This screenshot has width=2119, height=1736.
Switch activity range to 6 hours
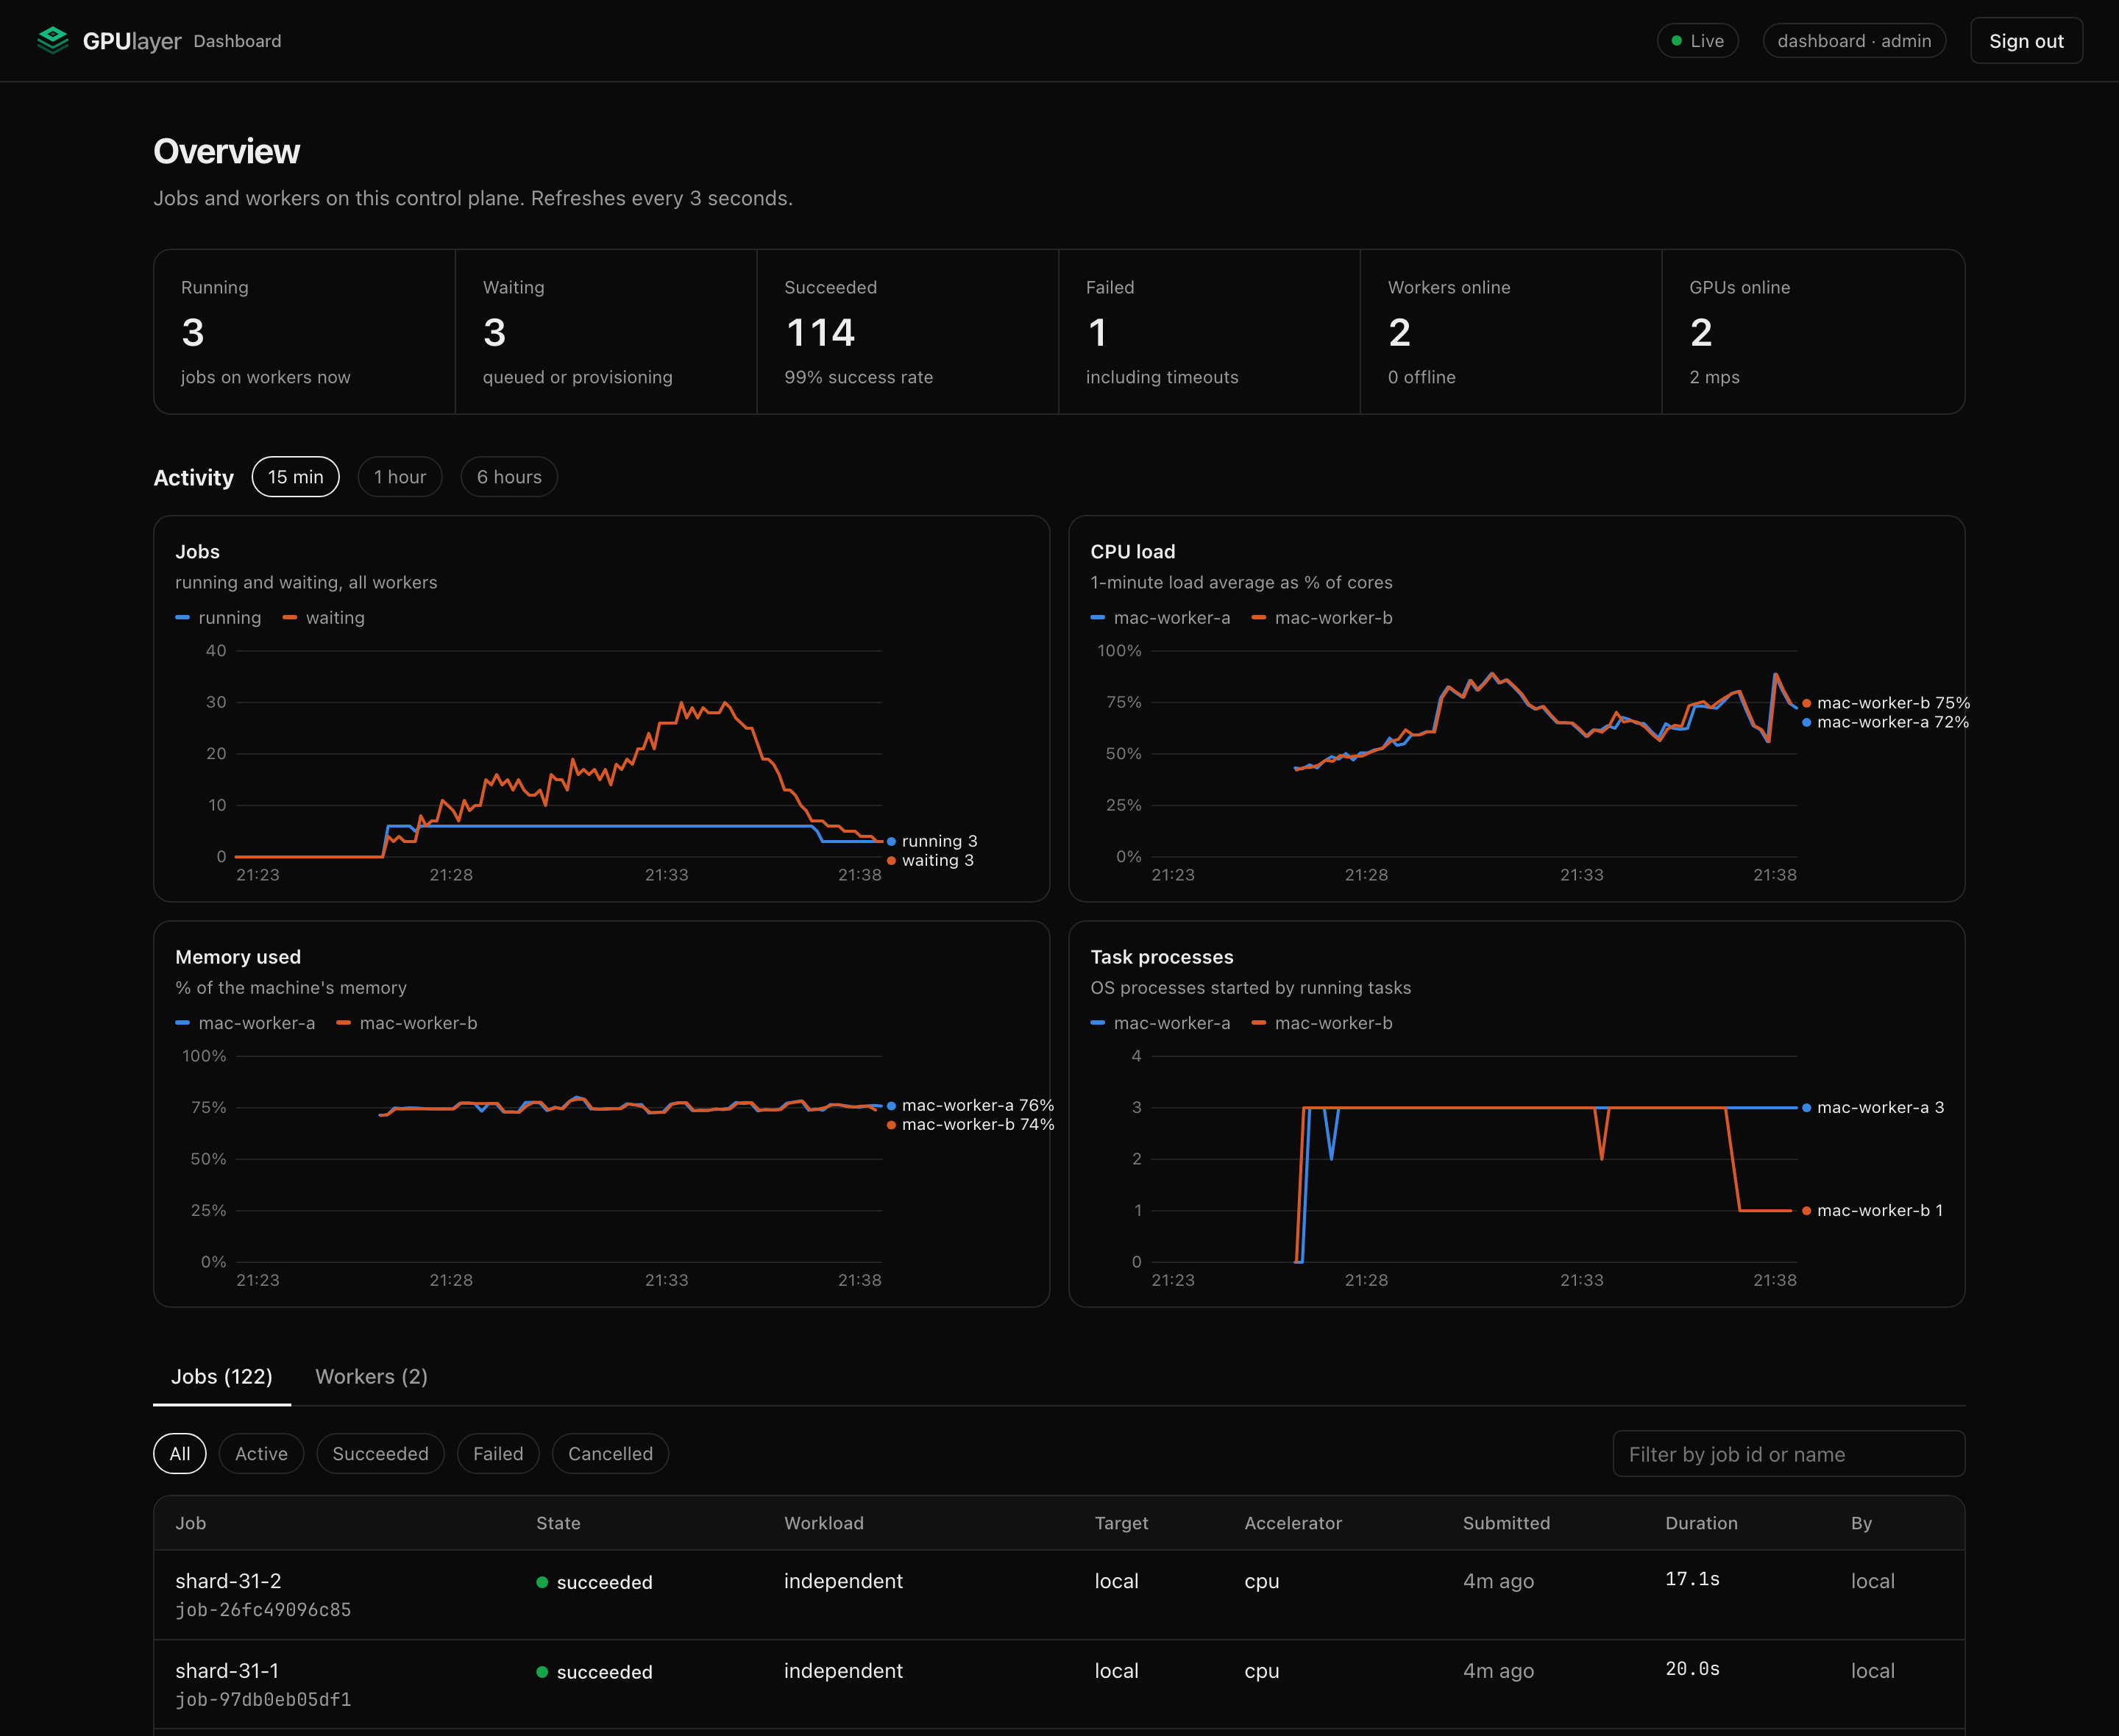click(509, 477)
